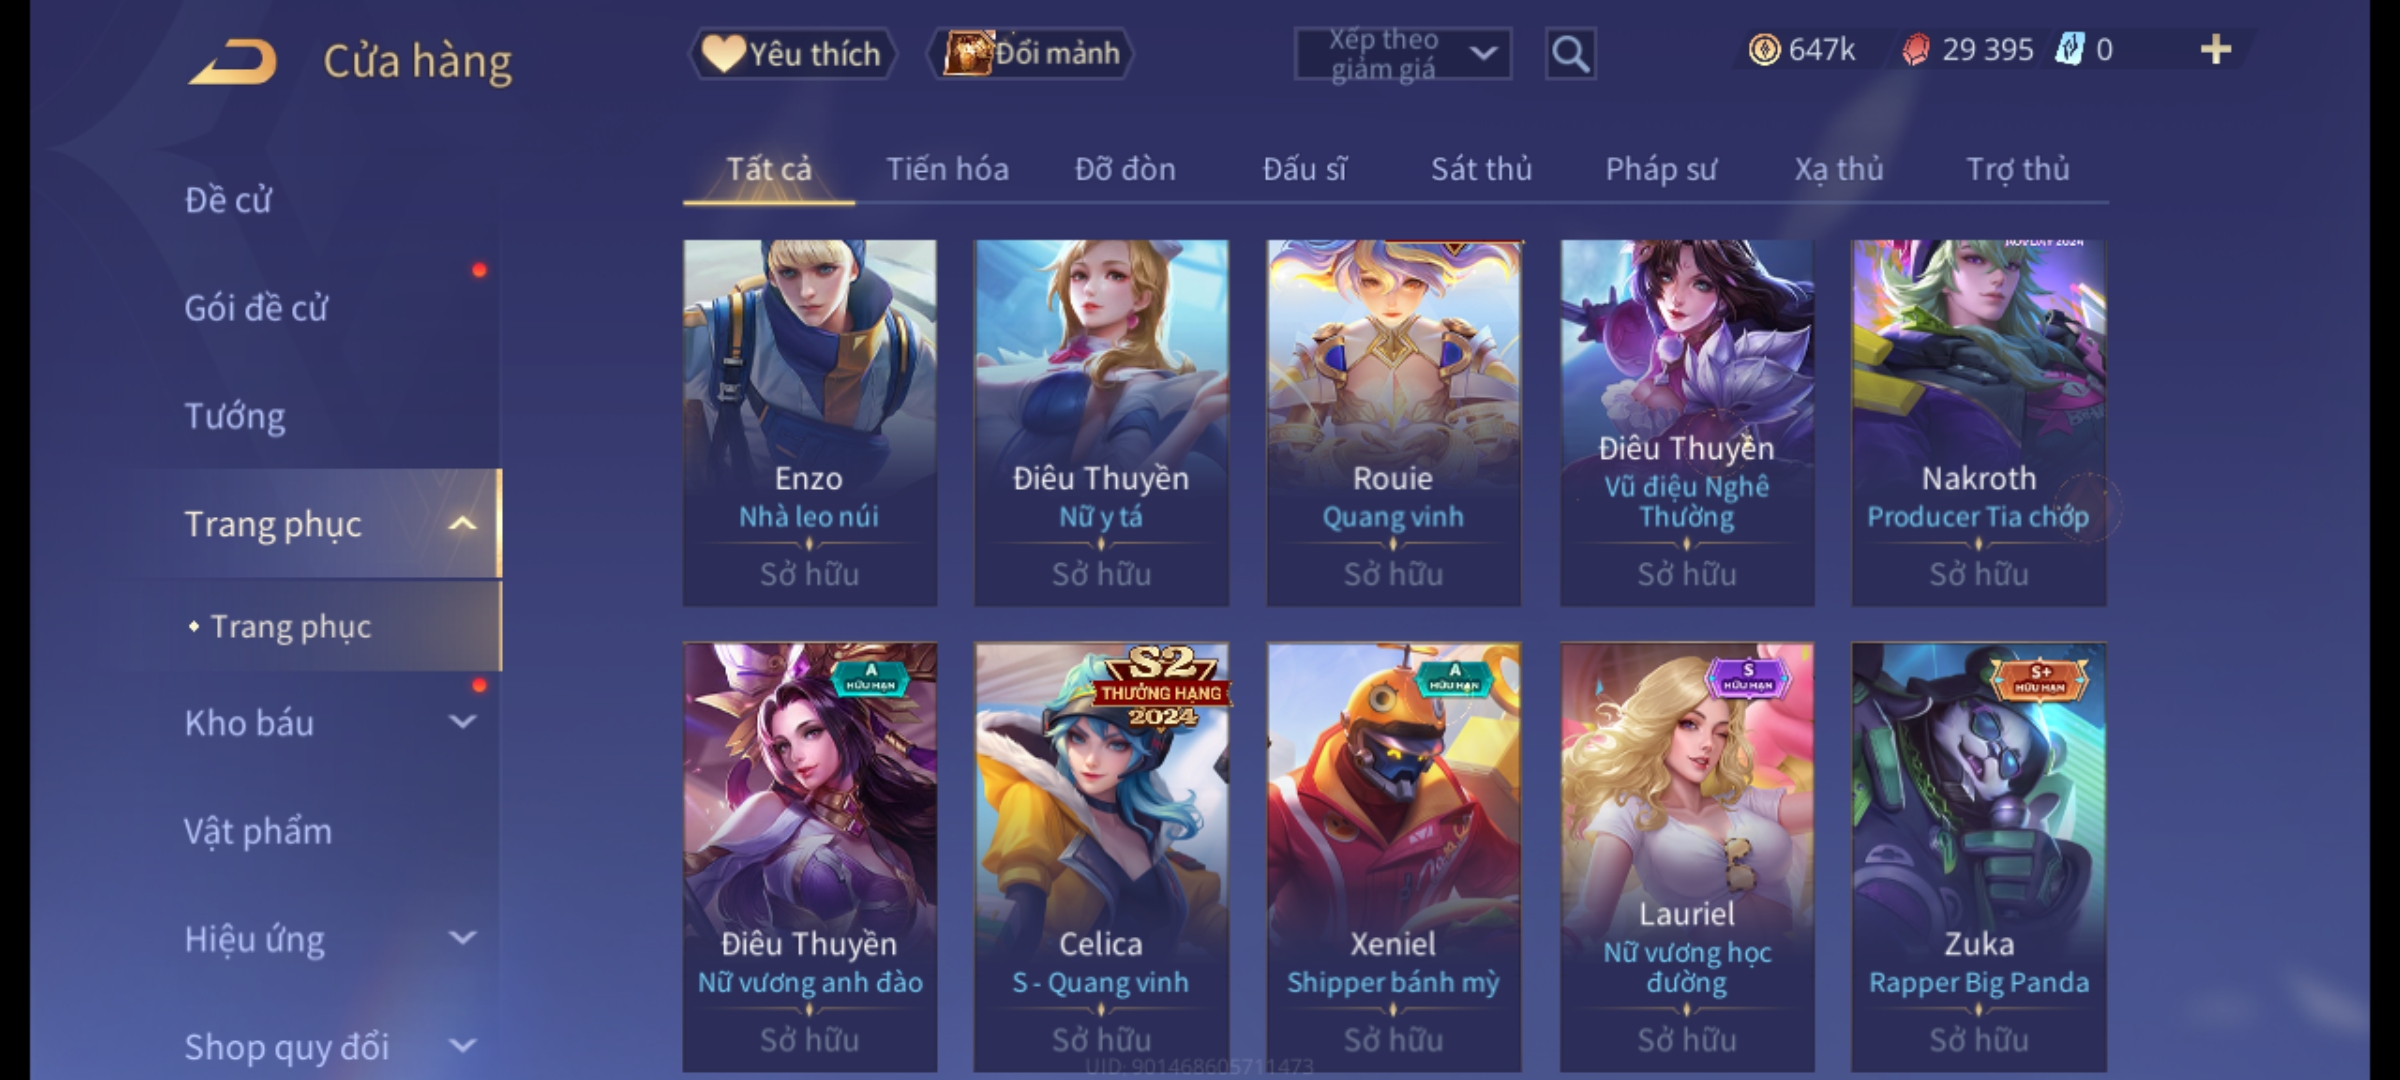Screen dimensions: 2400x1080
Task: Open Đổi mảnh fragment exchange
Action: 1032,54
